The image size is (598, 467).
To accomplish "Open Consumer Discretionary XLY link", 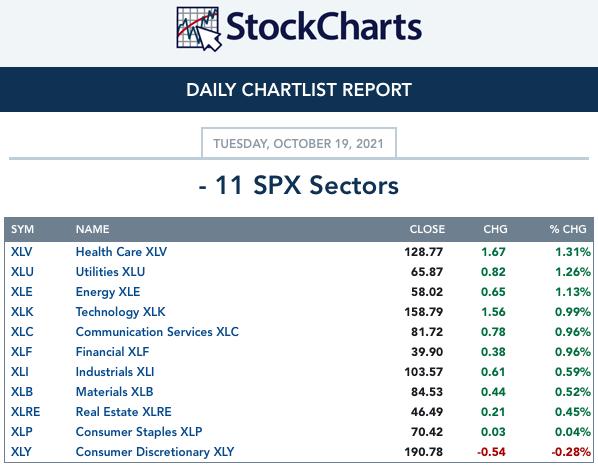I will click(155, 452).
